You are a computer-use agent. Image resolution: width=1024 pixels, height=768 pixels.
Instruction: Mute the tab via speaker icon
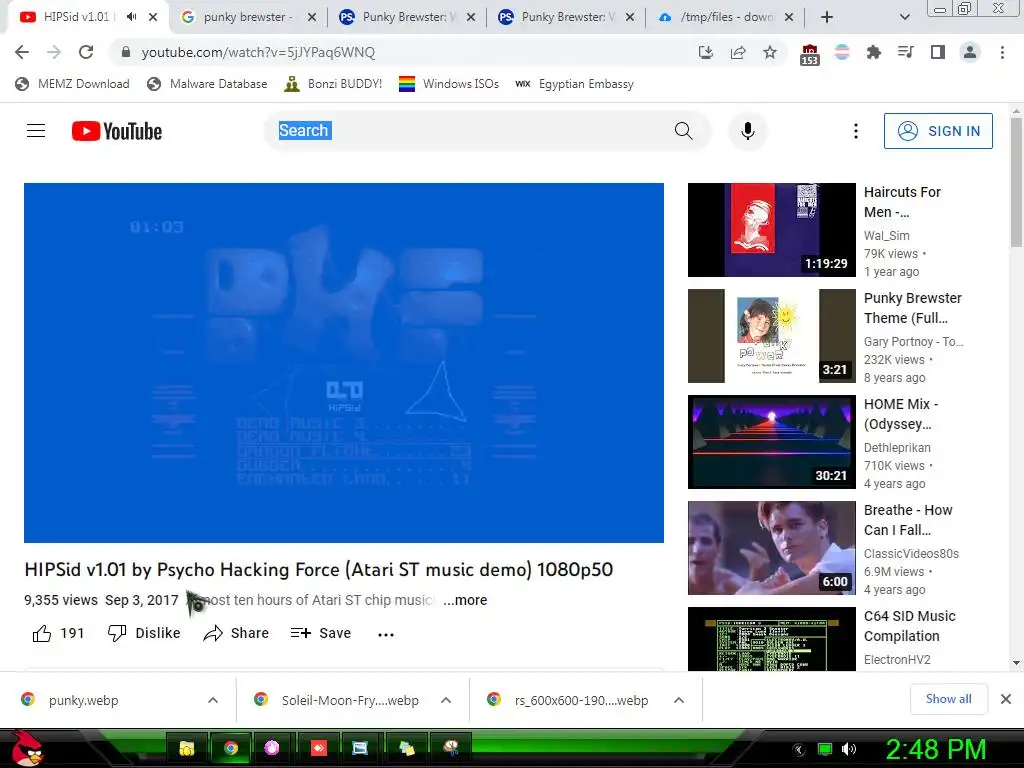(131, 17)
